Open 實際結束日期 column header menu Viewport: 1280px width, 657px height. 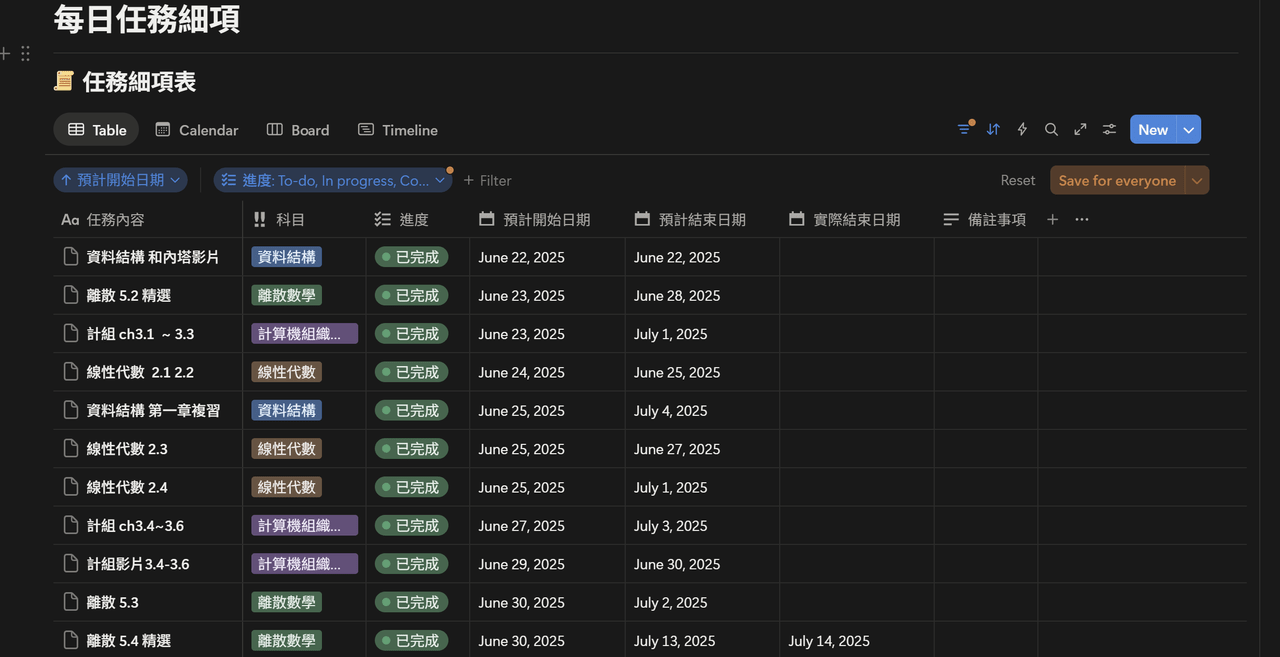click(x=857, y=219)
